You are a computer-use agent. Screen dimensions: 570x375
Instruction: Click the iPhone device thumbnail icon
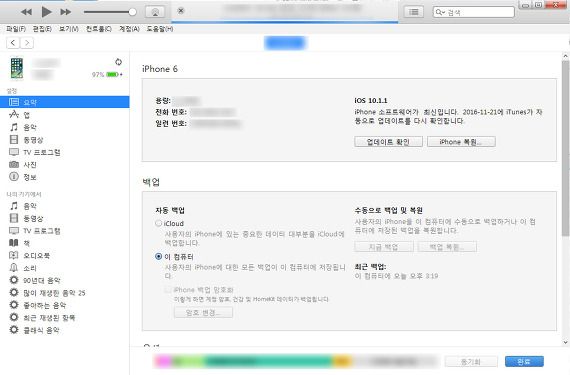17,68
